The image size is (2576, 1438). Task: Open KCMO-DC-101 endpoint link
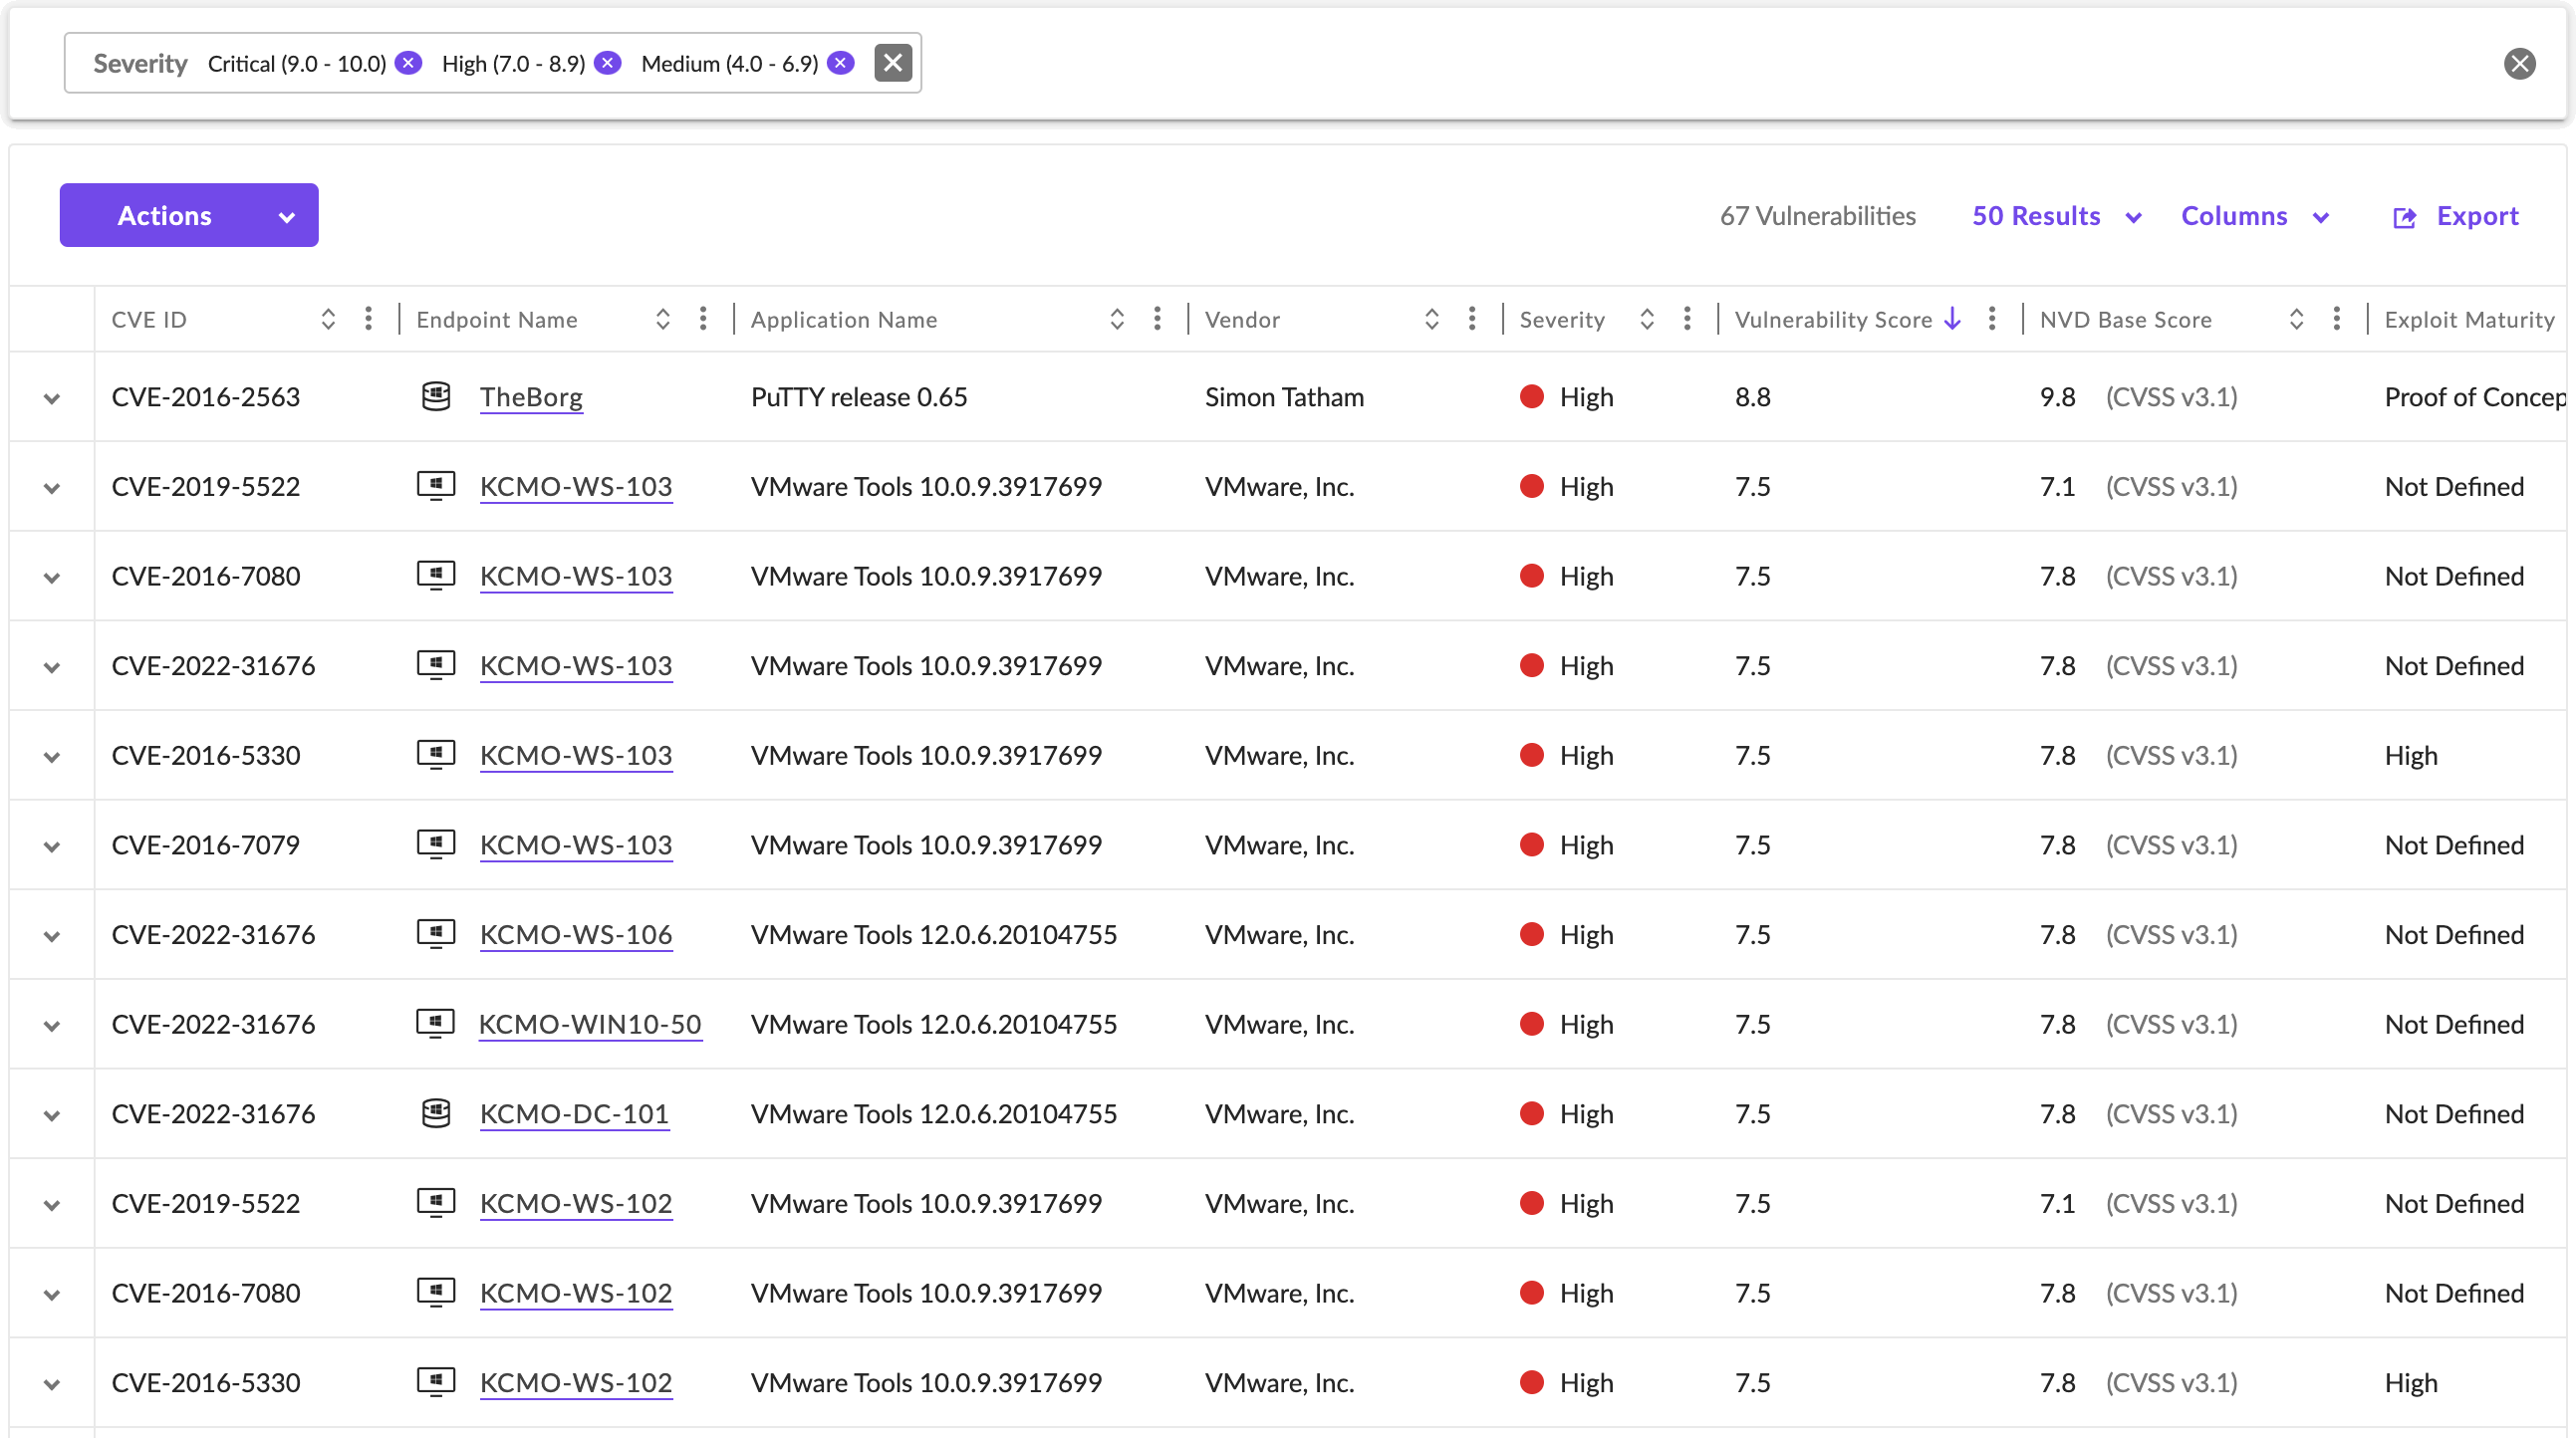click(574, 1114)
